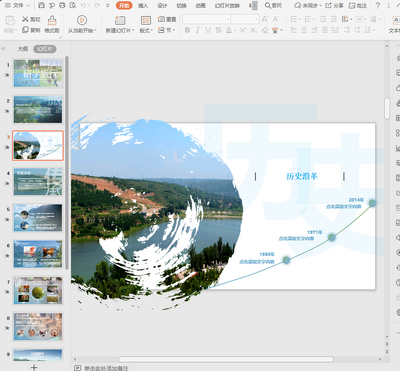The image size is (400, 371).
Task: Toggle Bold formatting
Action: pos(187,30)
